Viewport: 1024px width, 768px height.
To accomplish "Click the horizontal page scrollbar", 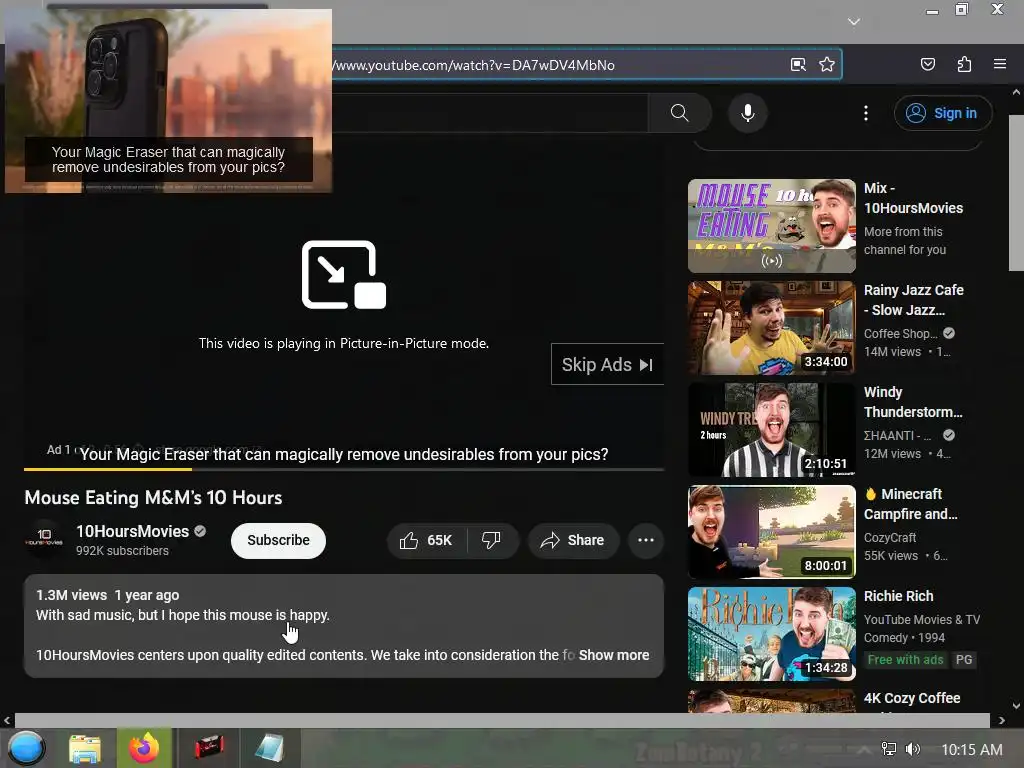I will pos(502,720).
